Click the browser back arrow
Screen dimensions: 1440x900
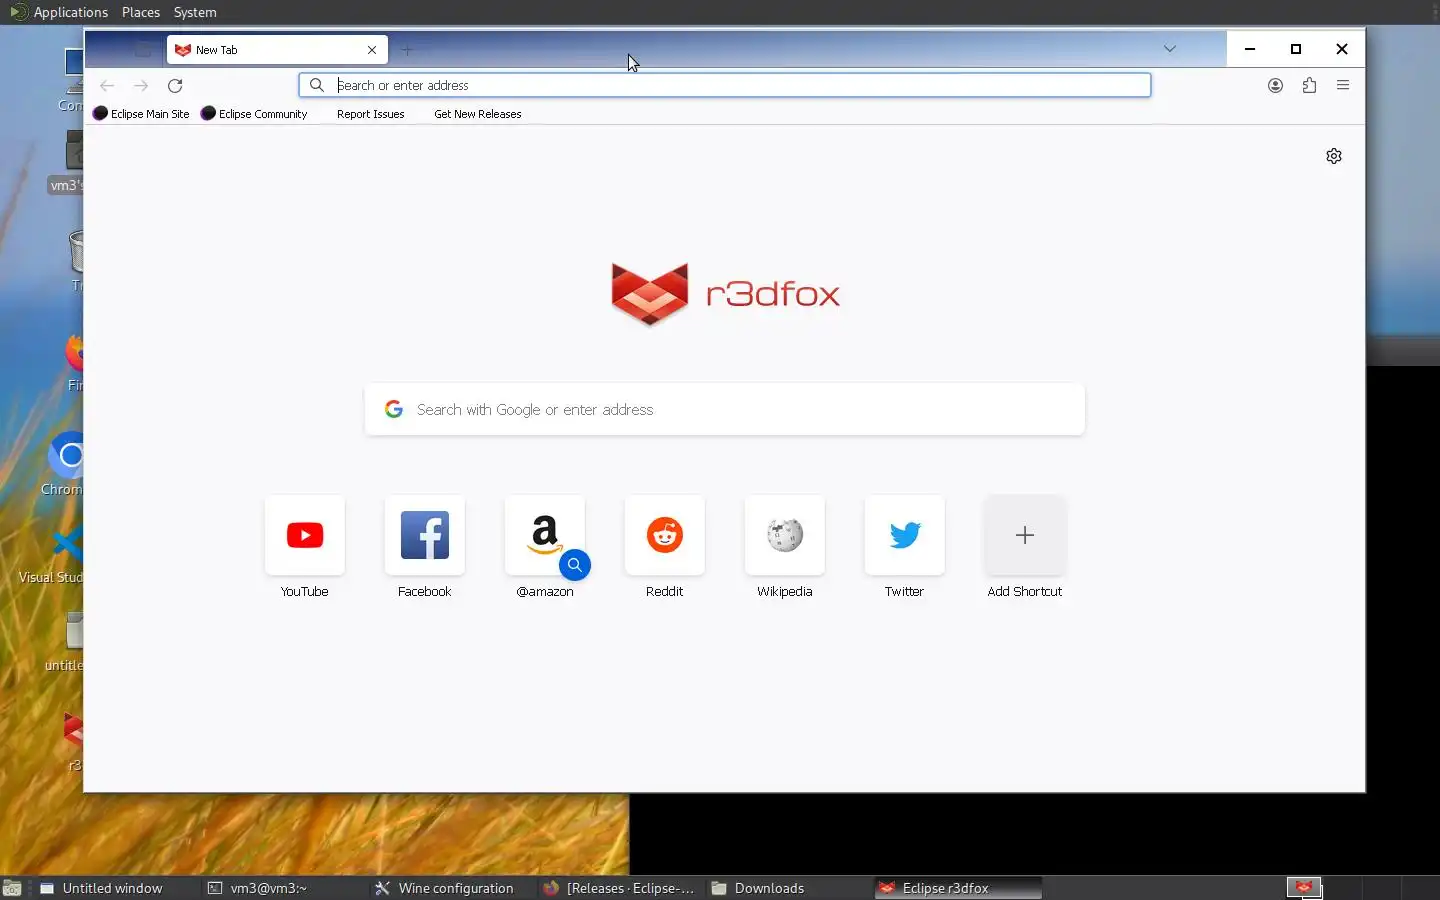[x=107, y=86]
